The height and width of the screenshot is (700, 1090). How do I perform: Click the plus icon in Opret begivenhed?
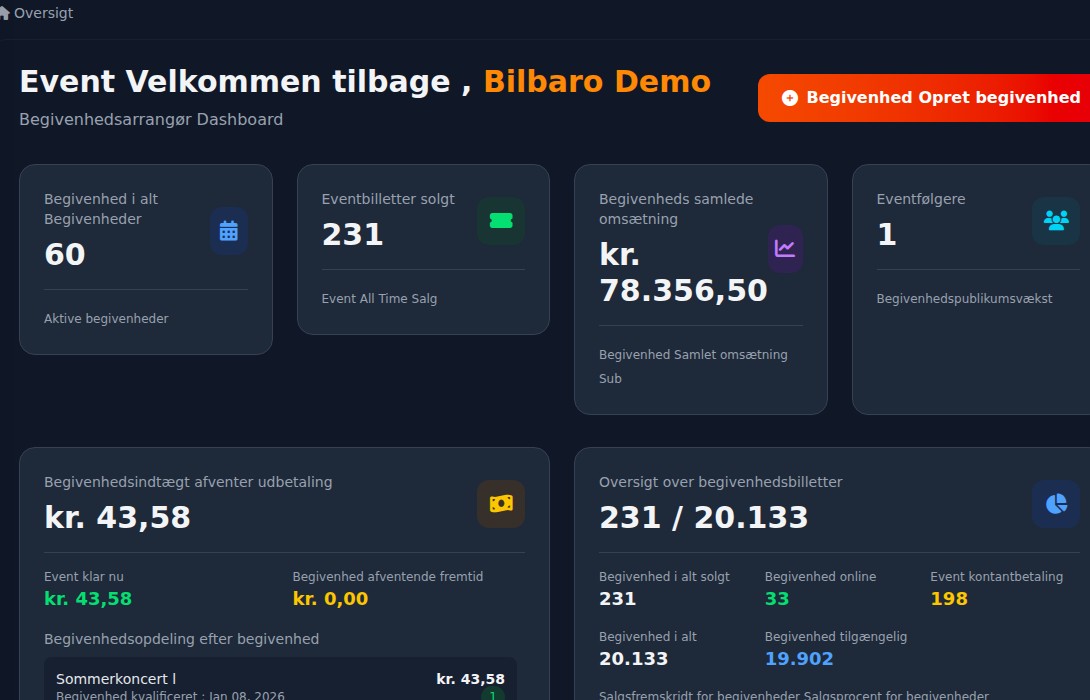pyautogui.click(x=790, y=98)
